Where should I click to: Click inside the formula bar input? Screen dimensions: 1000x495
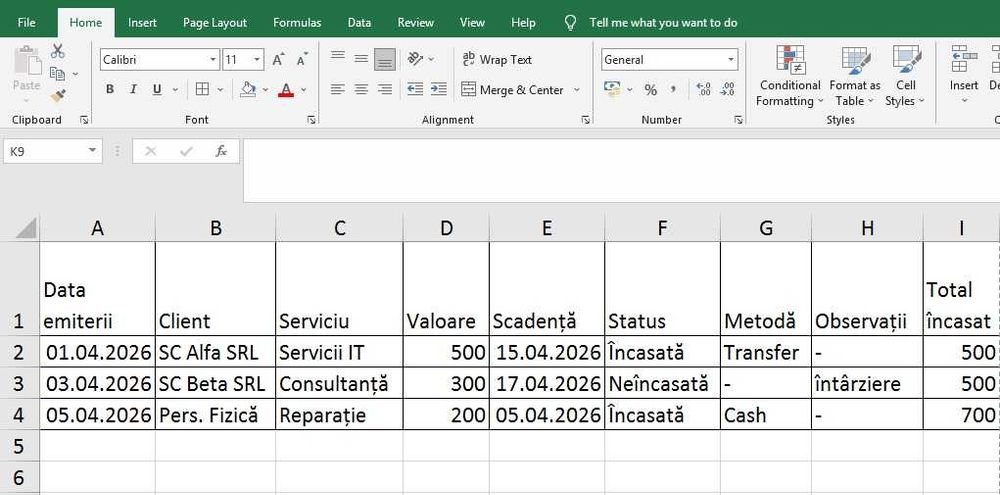pyautogui.click(x=621, y=170)
